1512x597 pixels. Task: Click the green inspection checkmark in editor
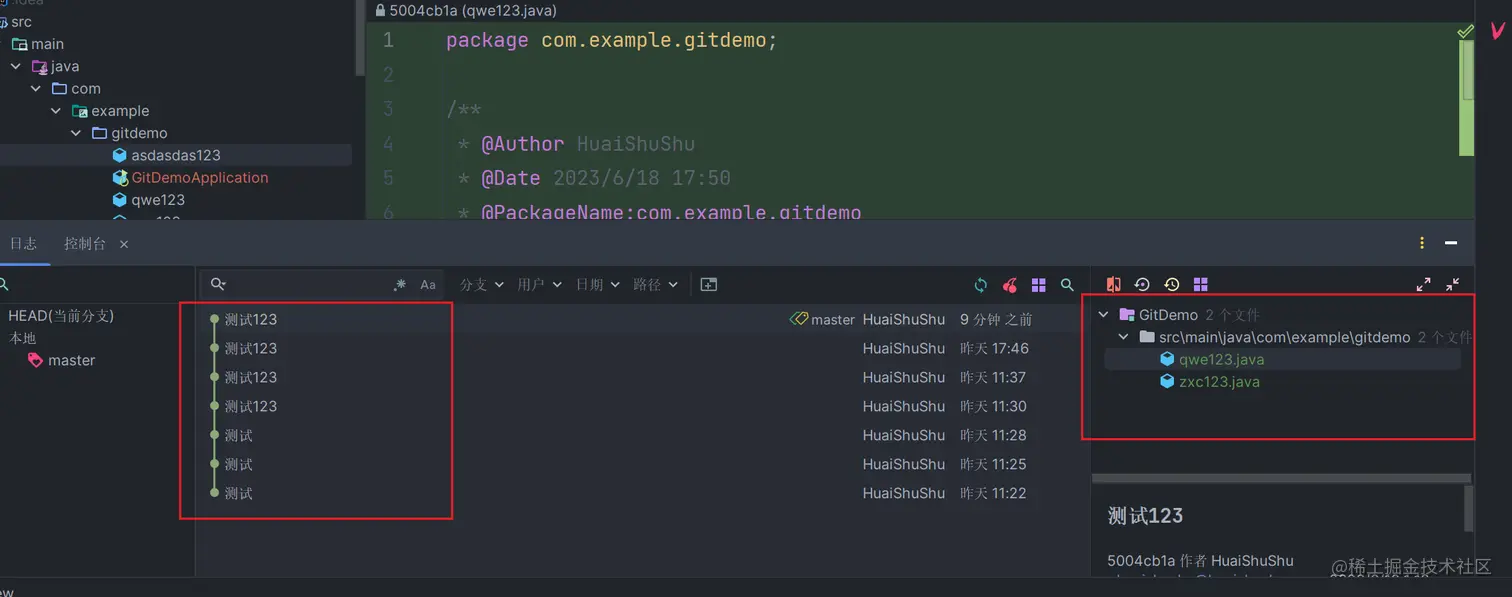coord(1465,32)
